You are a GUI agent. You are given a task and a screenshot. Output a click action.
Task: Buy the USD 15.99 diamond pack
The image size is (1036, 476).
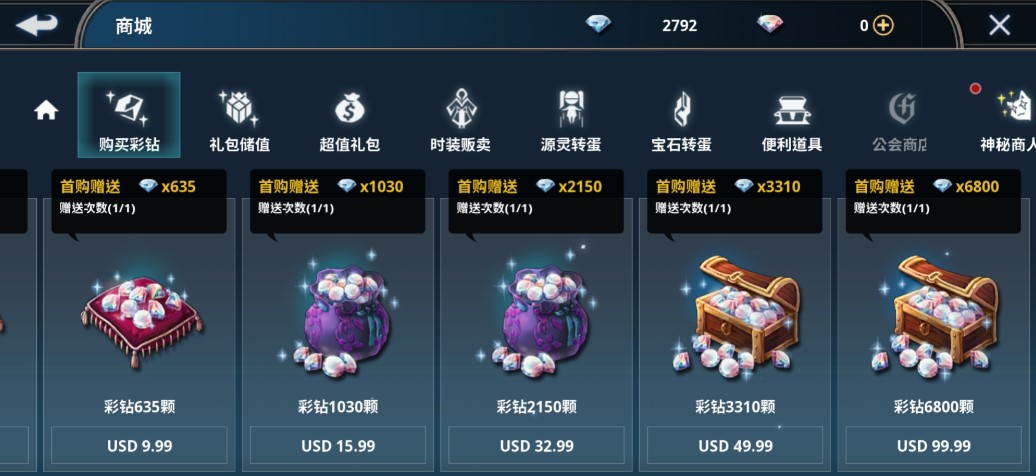338,446
